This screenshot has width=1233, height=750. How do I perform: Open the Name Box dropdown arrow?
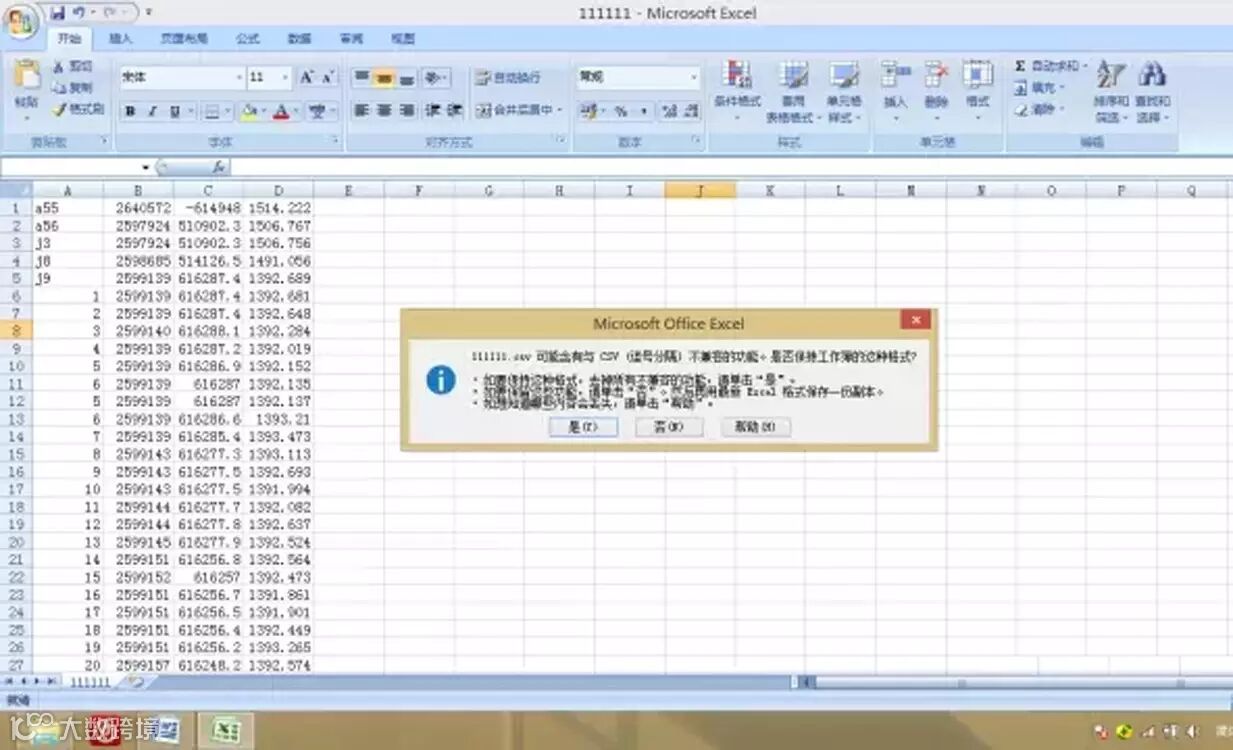pyautogui.click(x=146, y=167)
